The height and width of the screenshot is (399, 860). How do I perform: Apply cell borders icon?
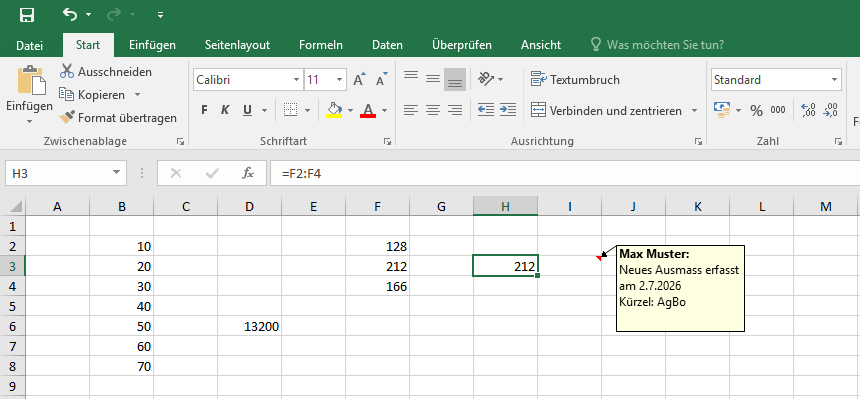290,110
